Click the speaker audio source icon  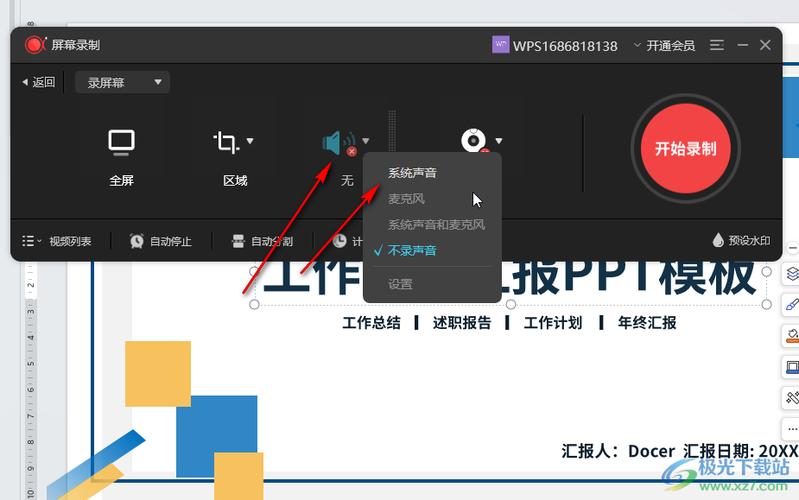(339, 142)
